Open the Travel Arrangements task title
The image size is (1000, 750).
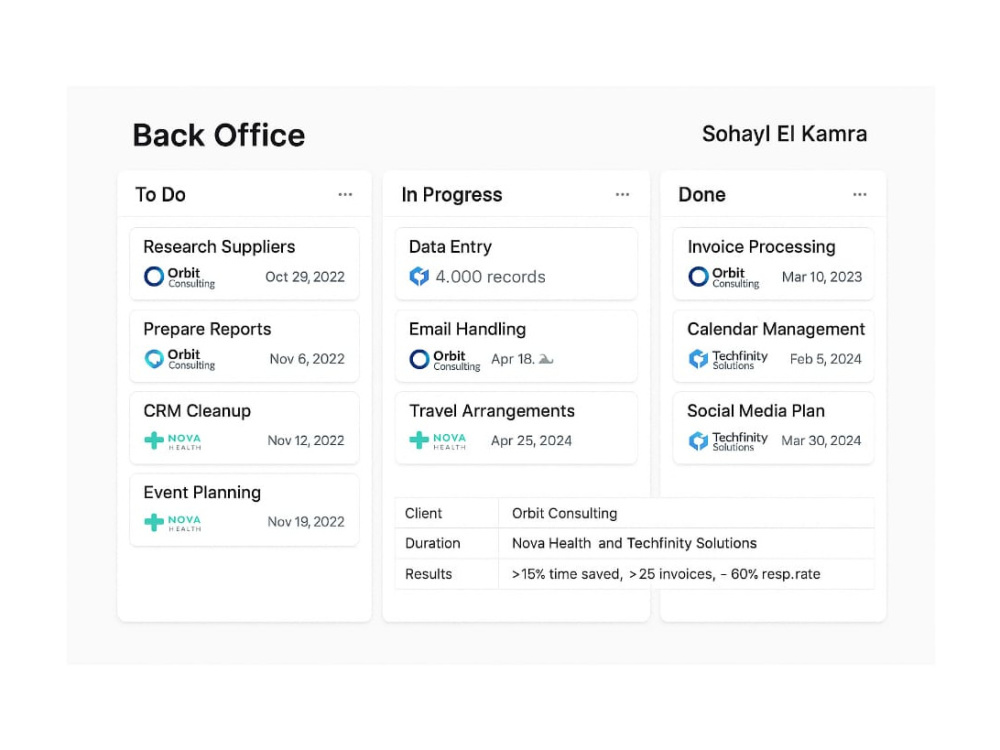[492, 411]
